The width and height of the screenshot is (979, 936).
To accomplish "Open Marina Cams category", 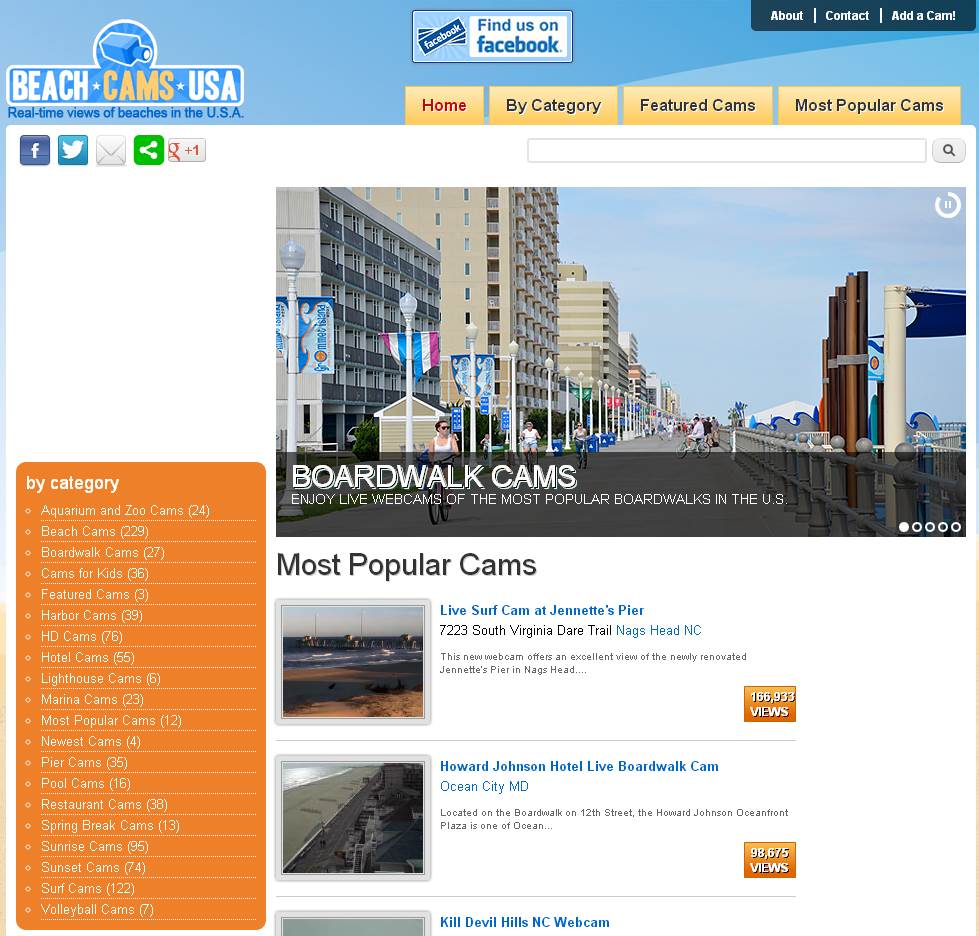I will (x=92, y=700).
